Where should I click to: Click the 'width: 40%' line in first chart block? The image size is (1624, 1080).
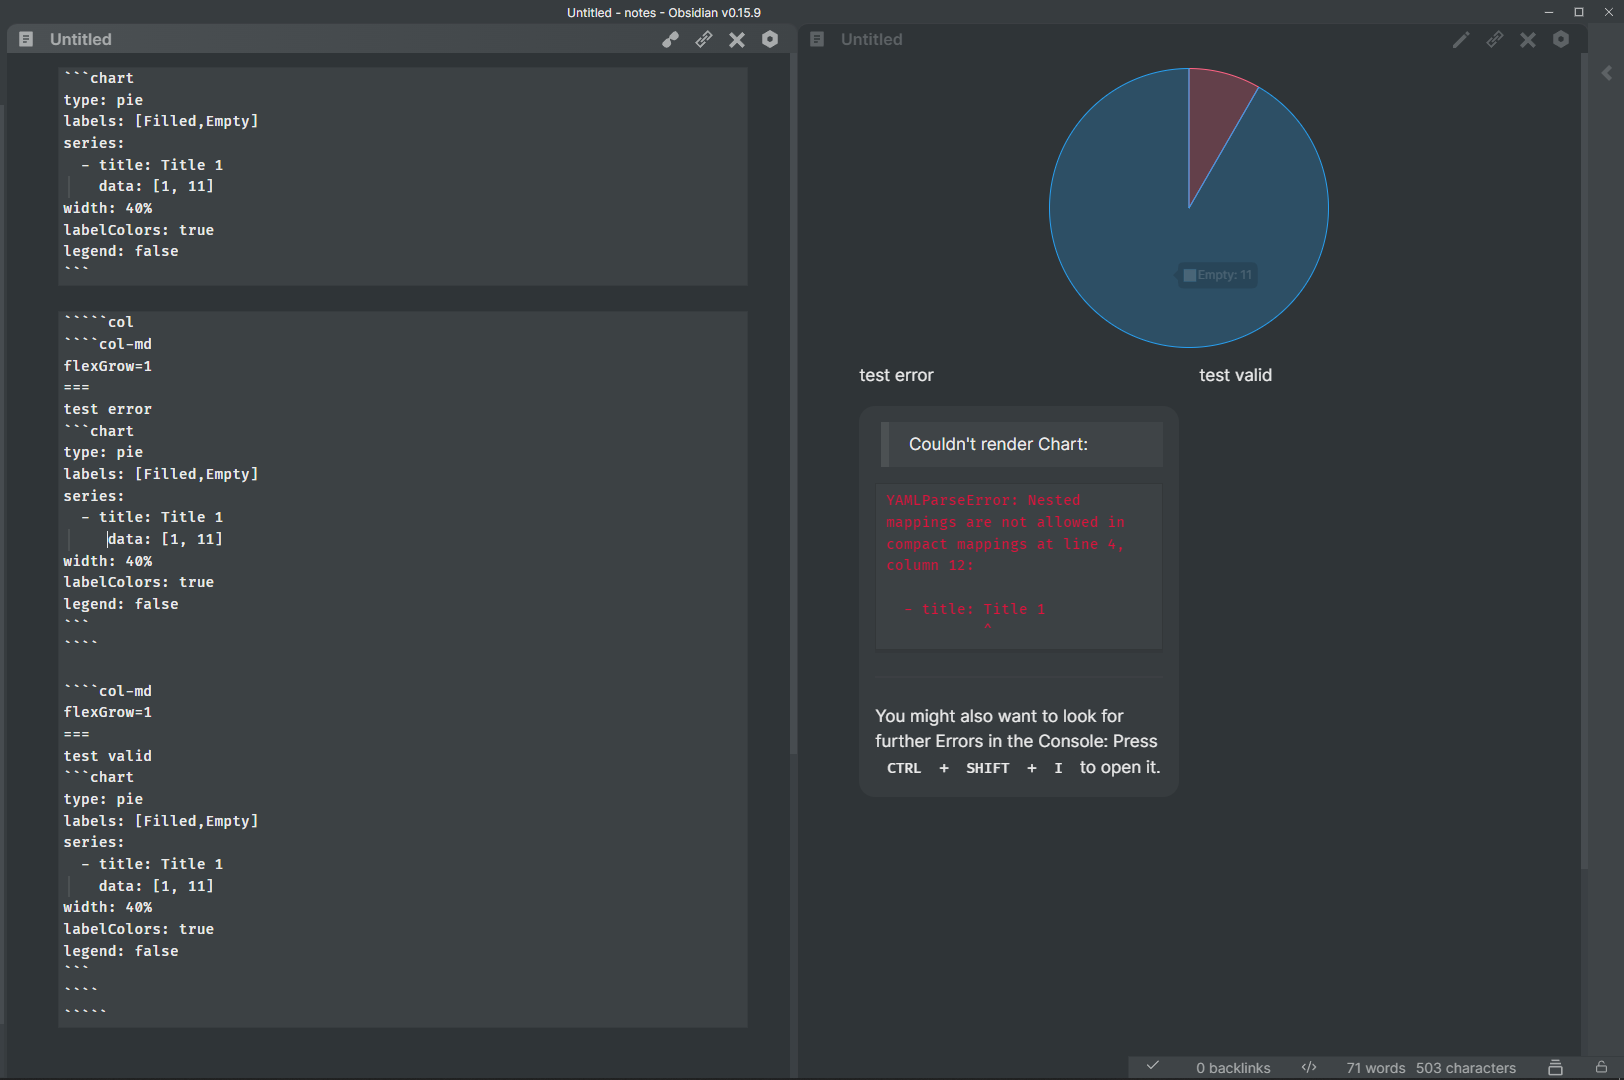tap(108, 208)
